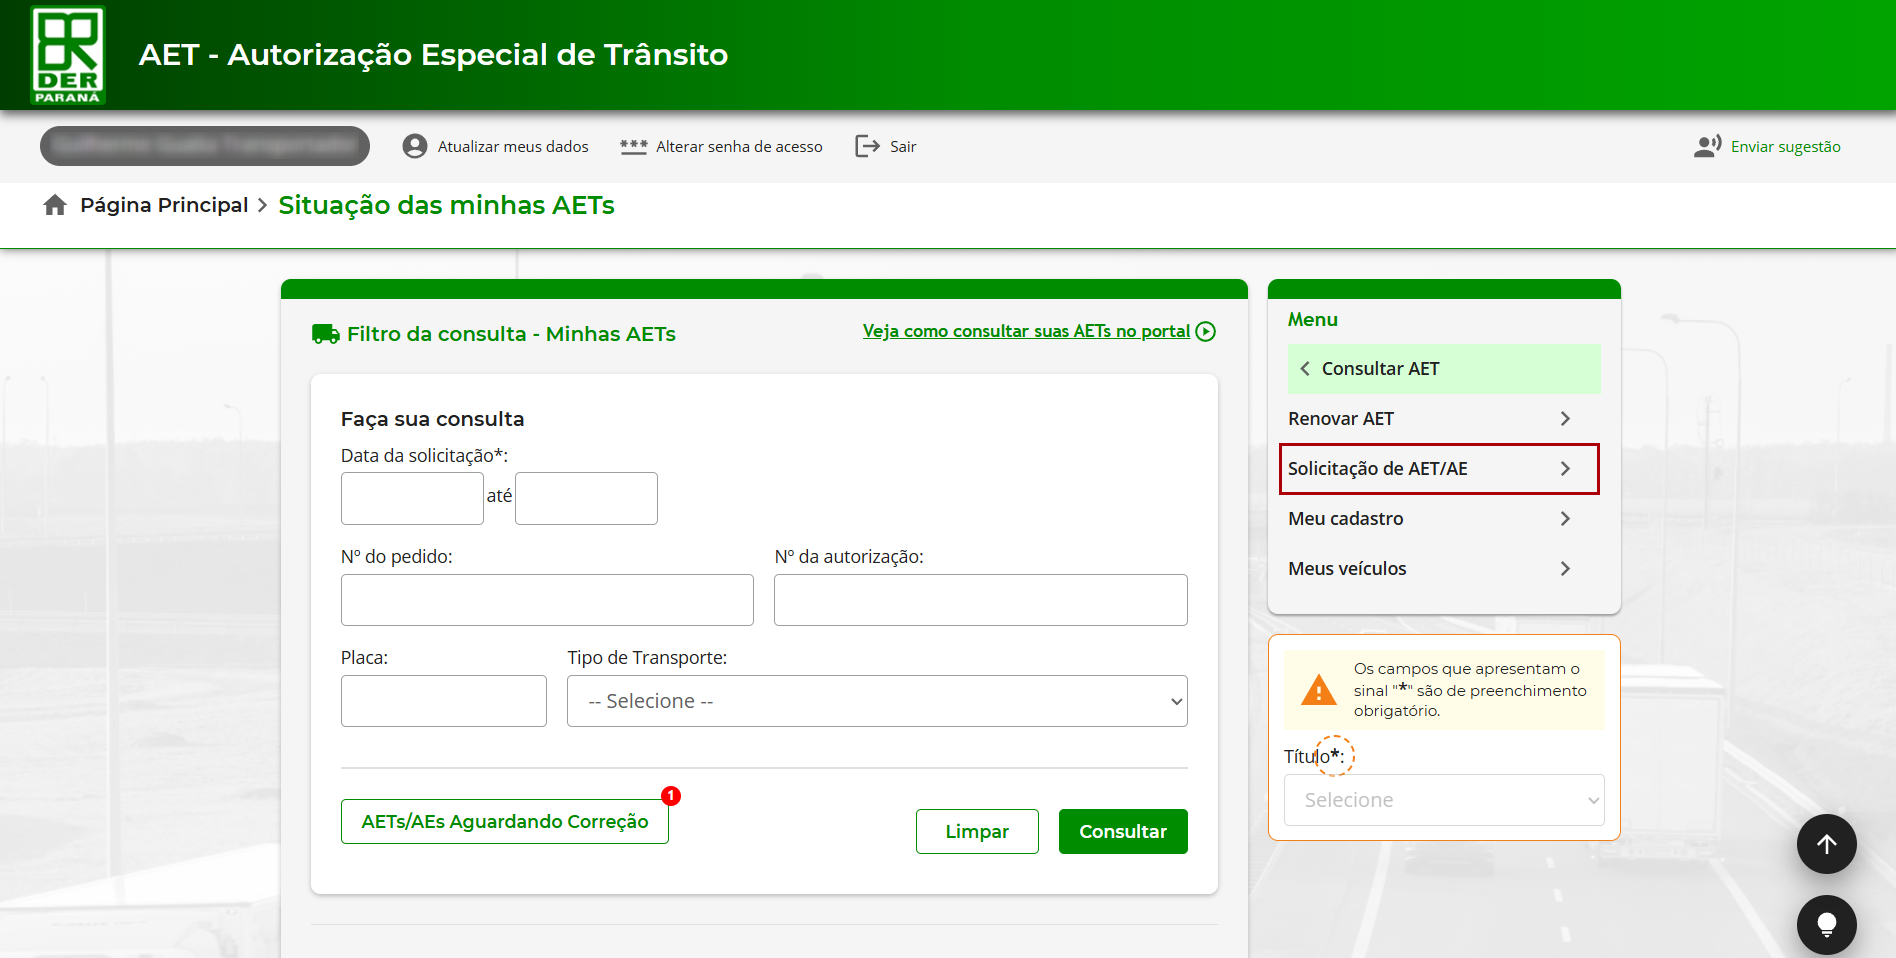This screenshot has width=1896, height=958.
Task: Click the breadcrumb chevron separator
Action: tap(263, 205)
